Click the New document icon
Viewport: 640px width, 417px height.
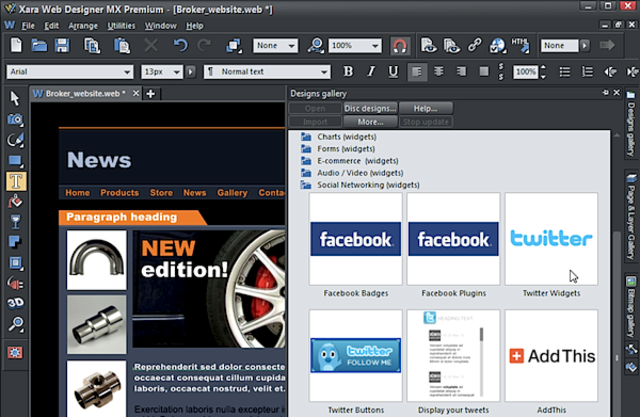coord(16,45)
